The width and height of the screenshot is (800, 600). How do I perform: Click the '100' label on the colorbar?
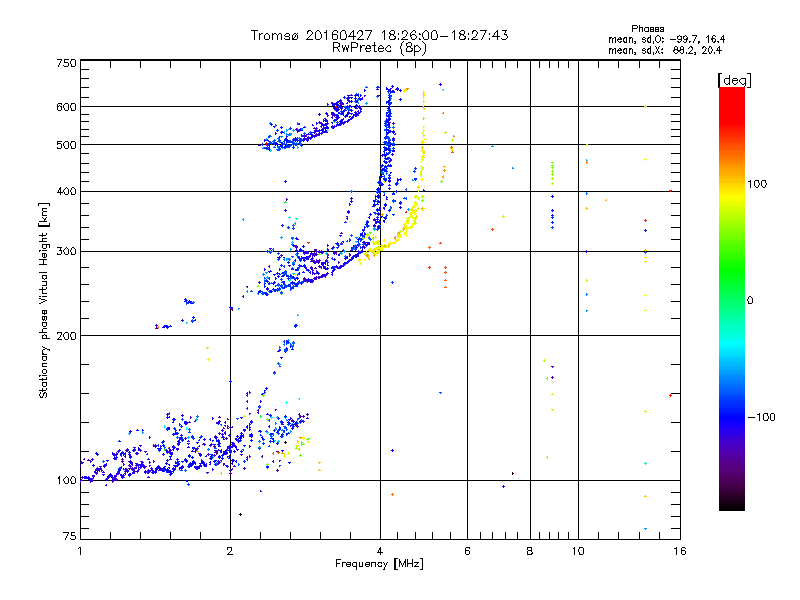(757, 184)
